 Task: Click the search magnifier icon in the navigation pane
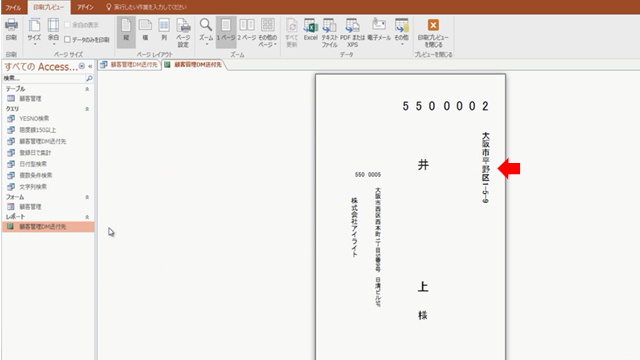pyautogui.click(x=89, y=78)
